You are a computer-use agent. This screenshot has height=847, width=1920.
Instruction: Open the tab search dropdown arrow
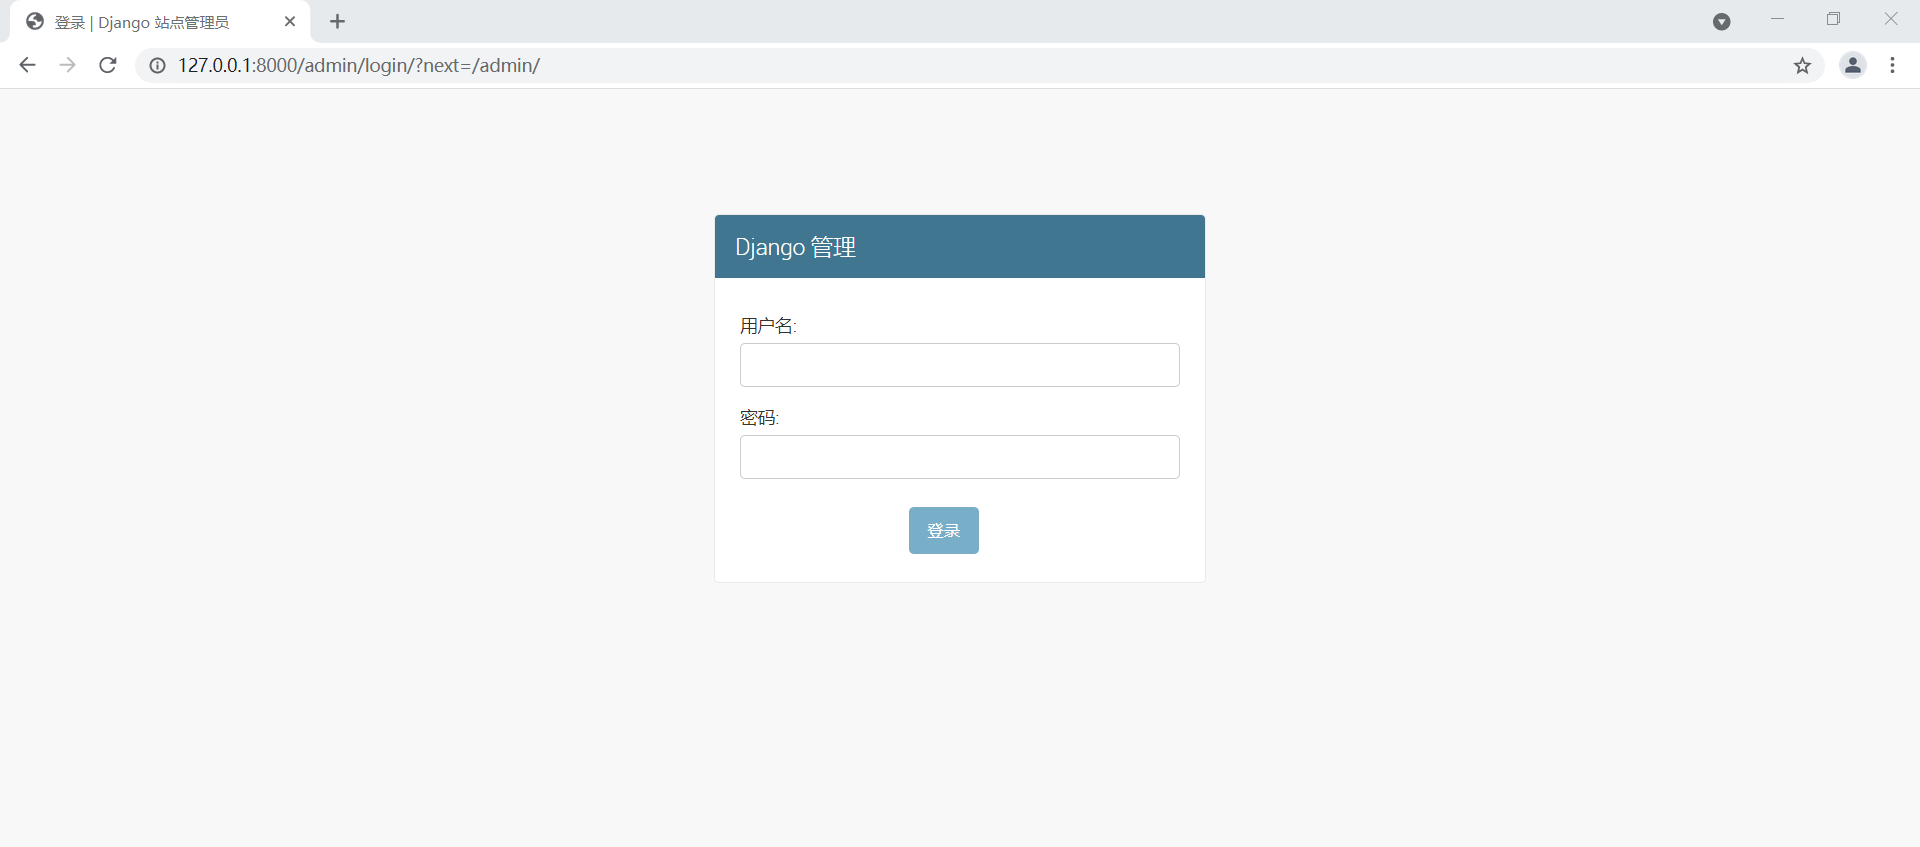tap(1721, 22)
